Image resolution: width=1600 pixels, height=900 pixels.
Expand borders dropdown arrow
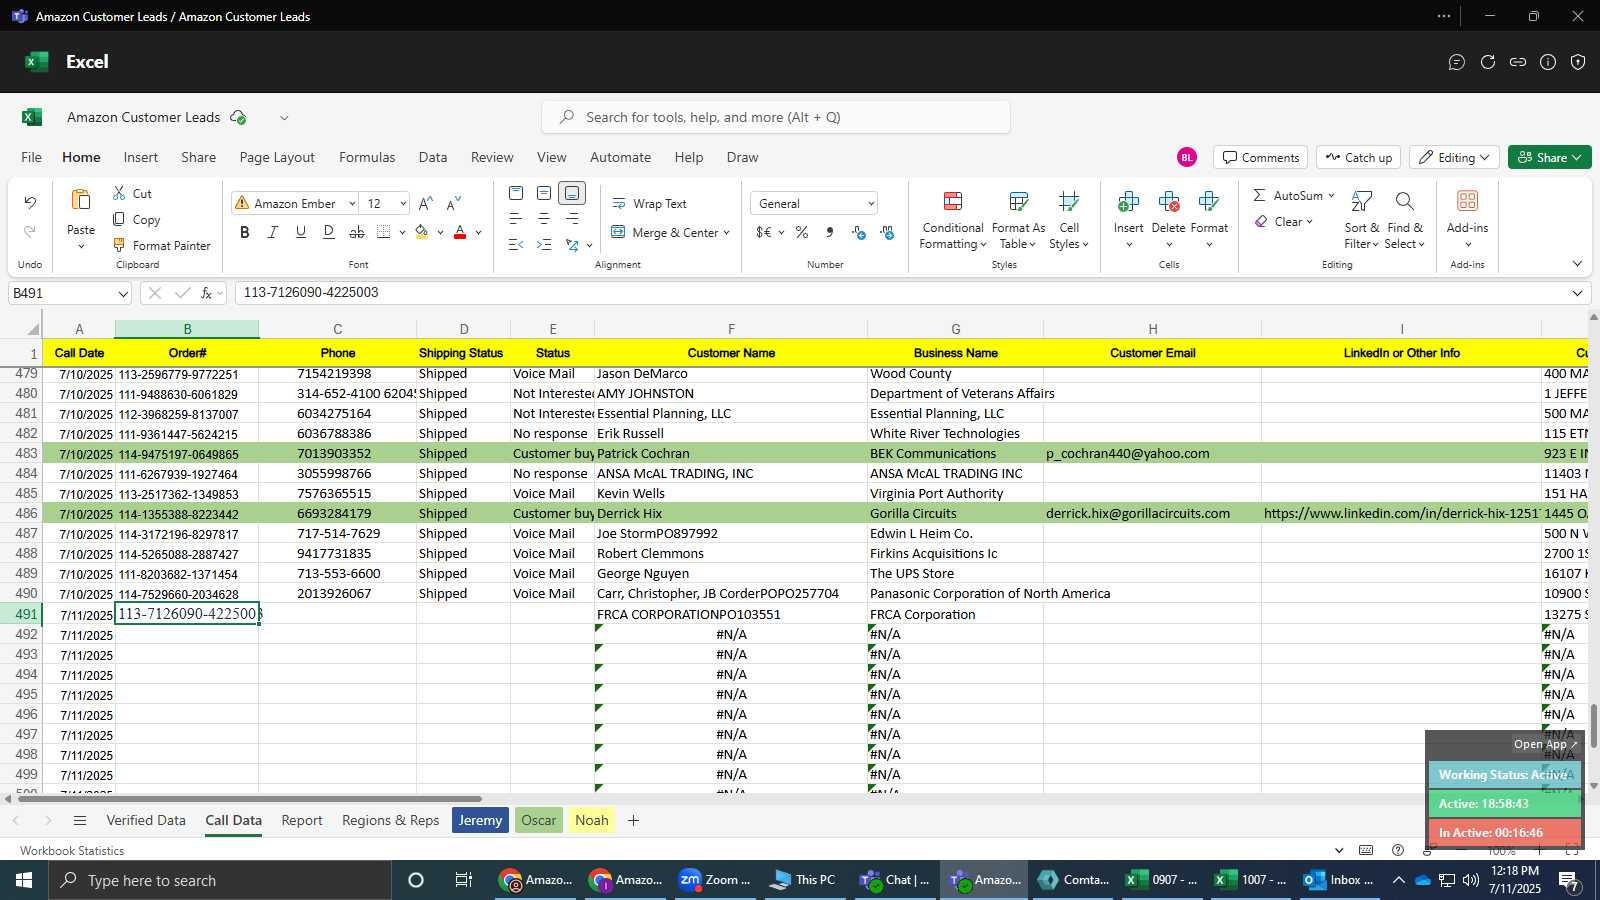402,232
